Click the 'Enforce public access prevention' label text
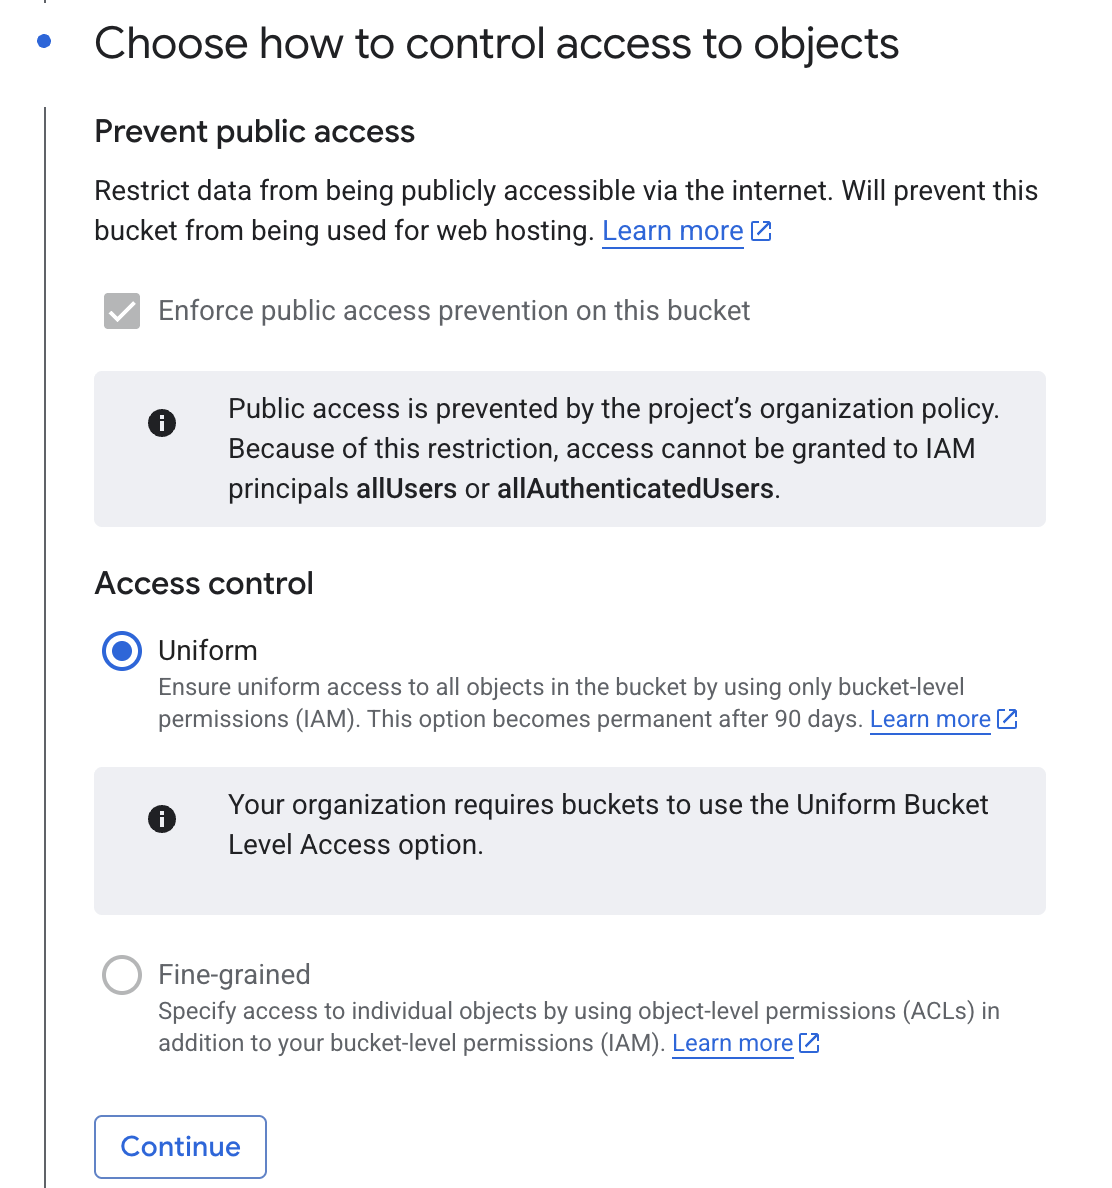 454,311
